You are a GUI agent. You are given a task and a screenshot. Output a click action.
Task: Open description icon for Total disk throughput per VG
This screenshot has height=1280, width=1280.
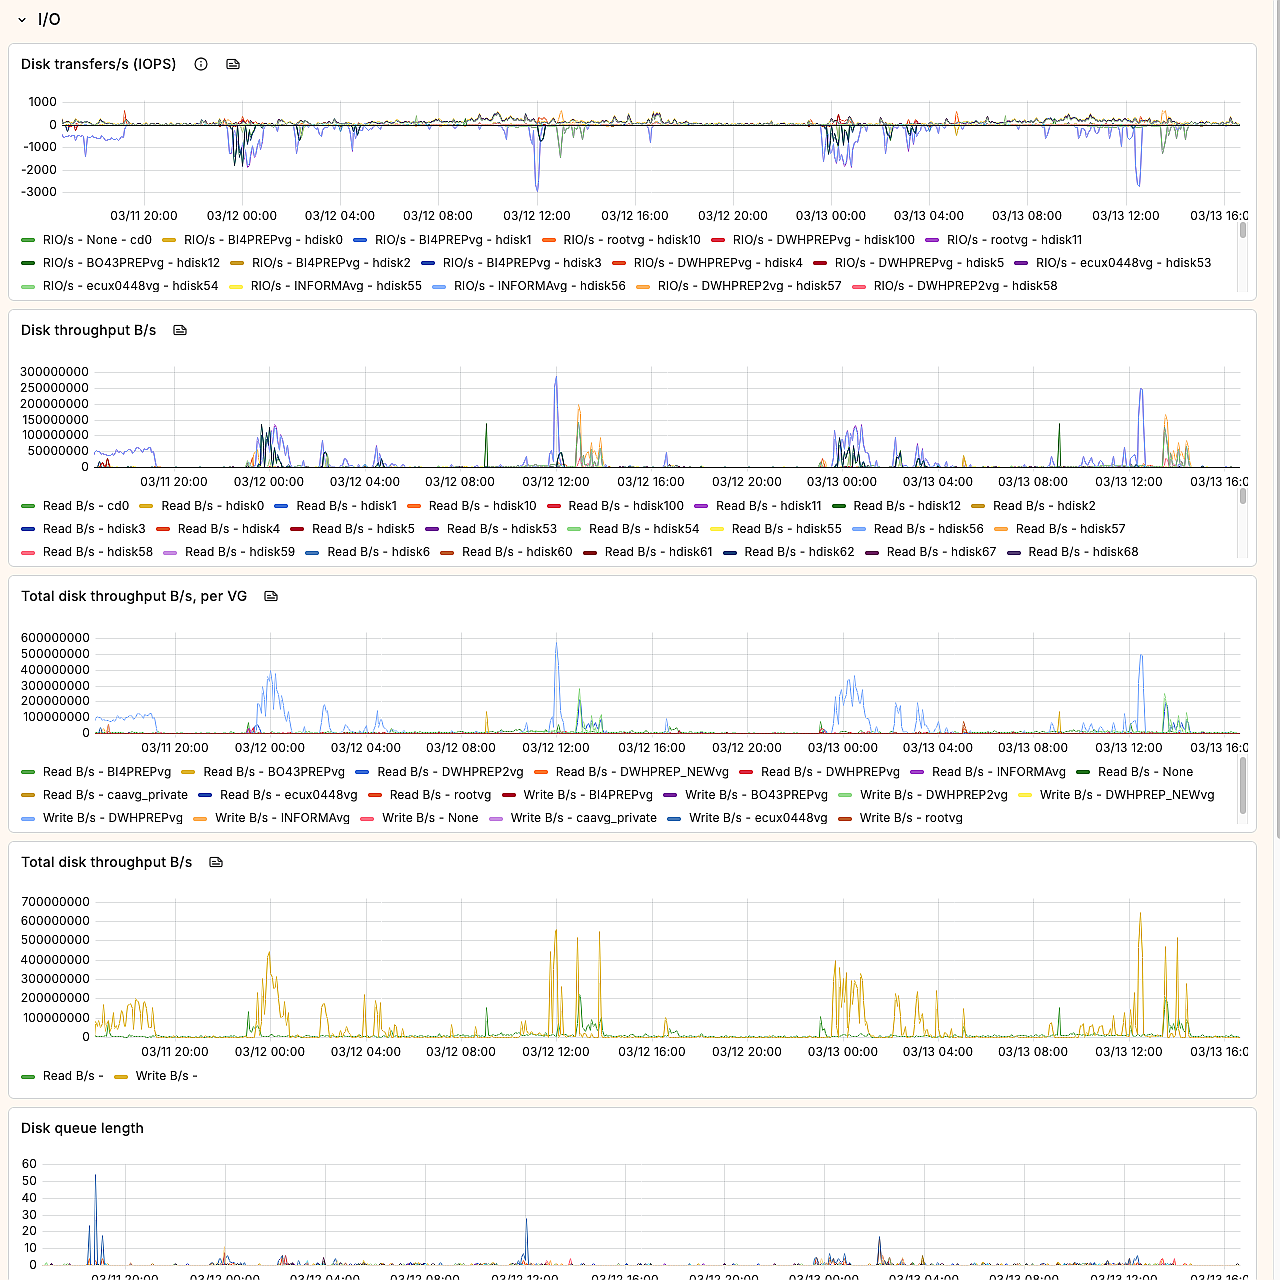click(271, 596)
